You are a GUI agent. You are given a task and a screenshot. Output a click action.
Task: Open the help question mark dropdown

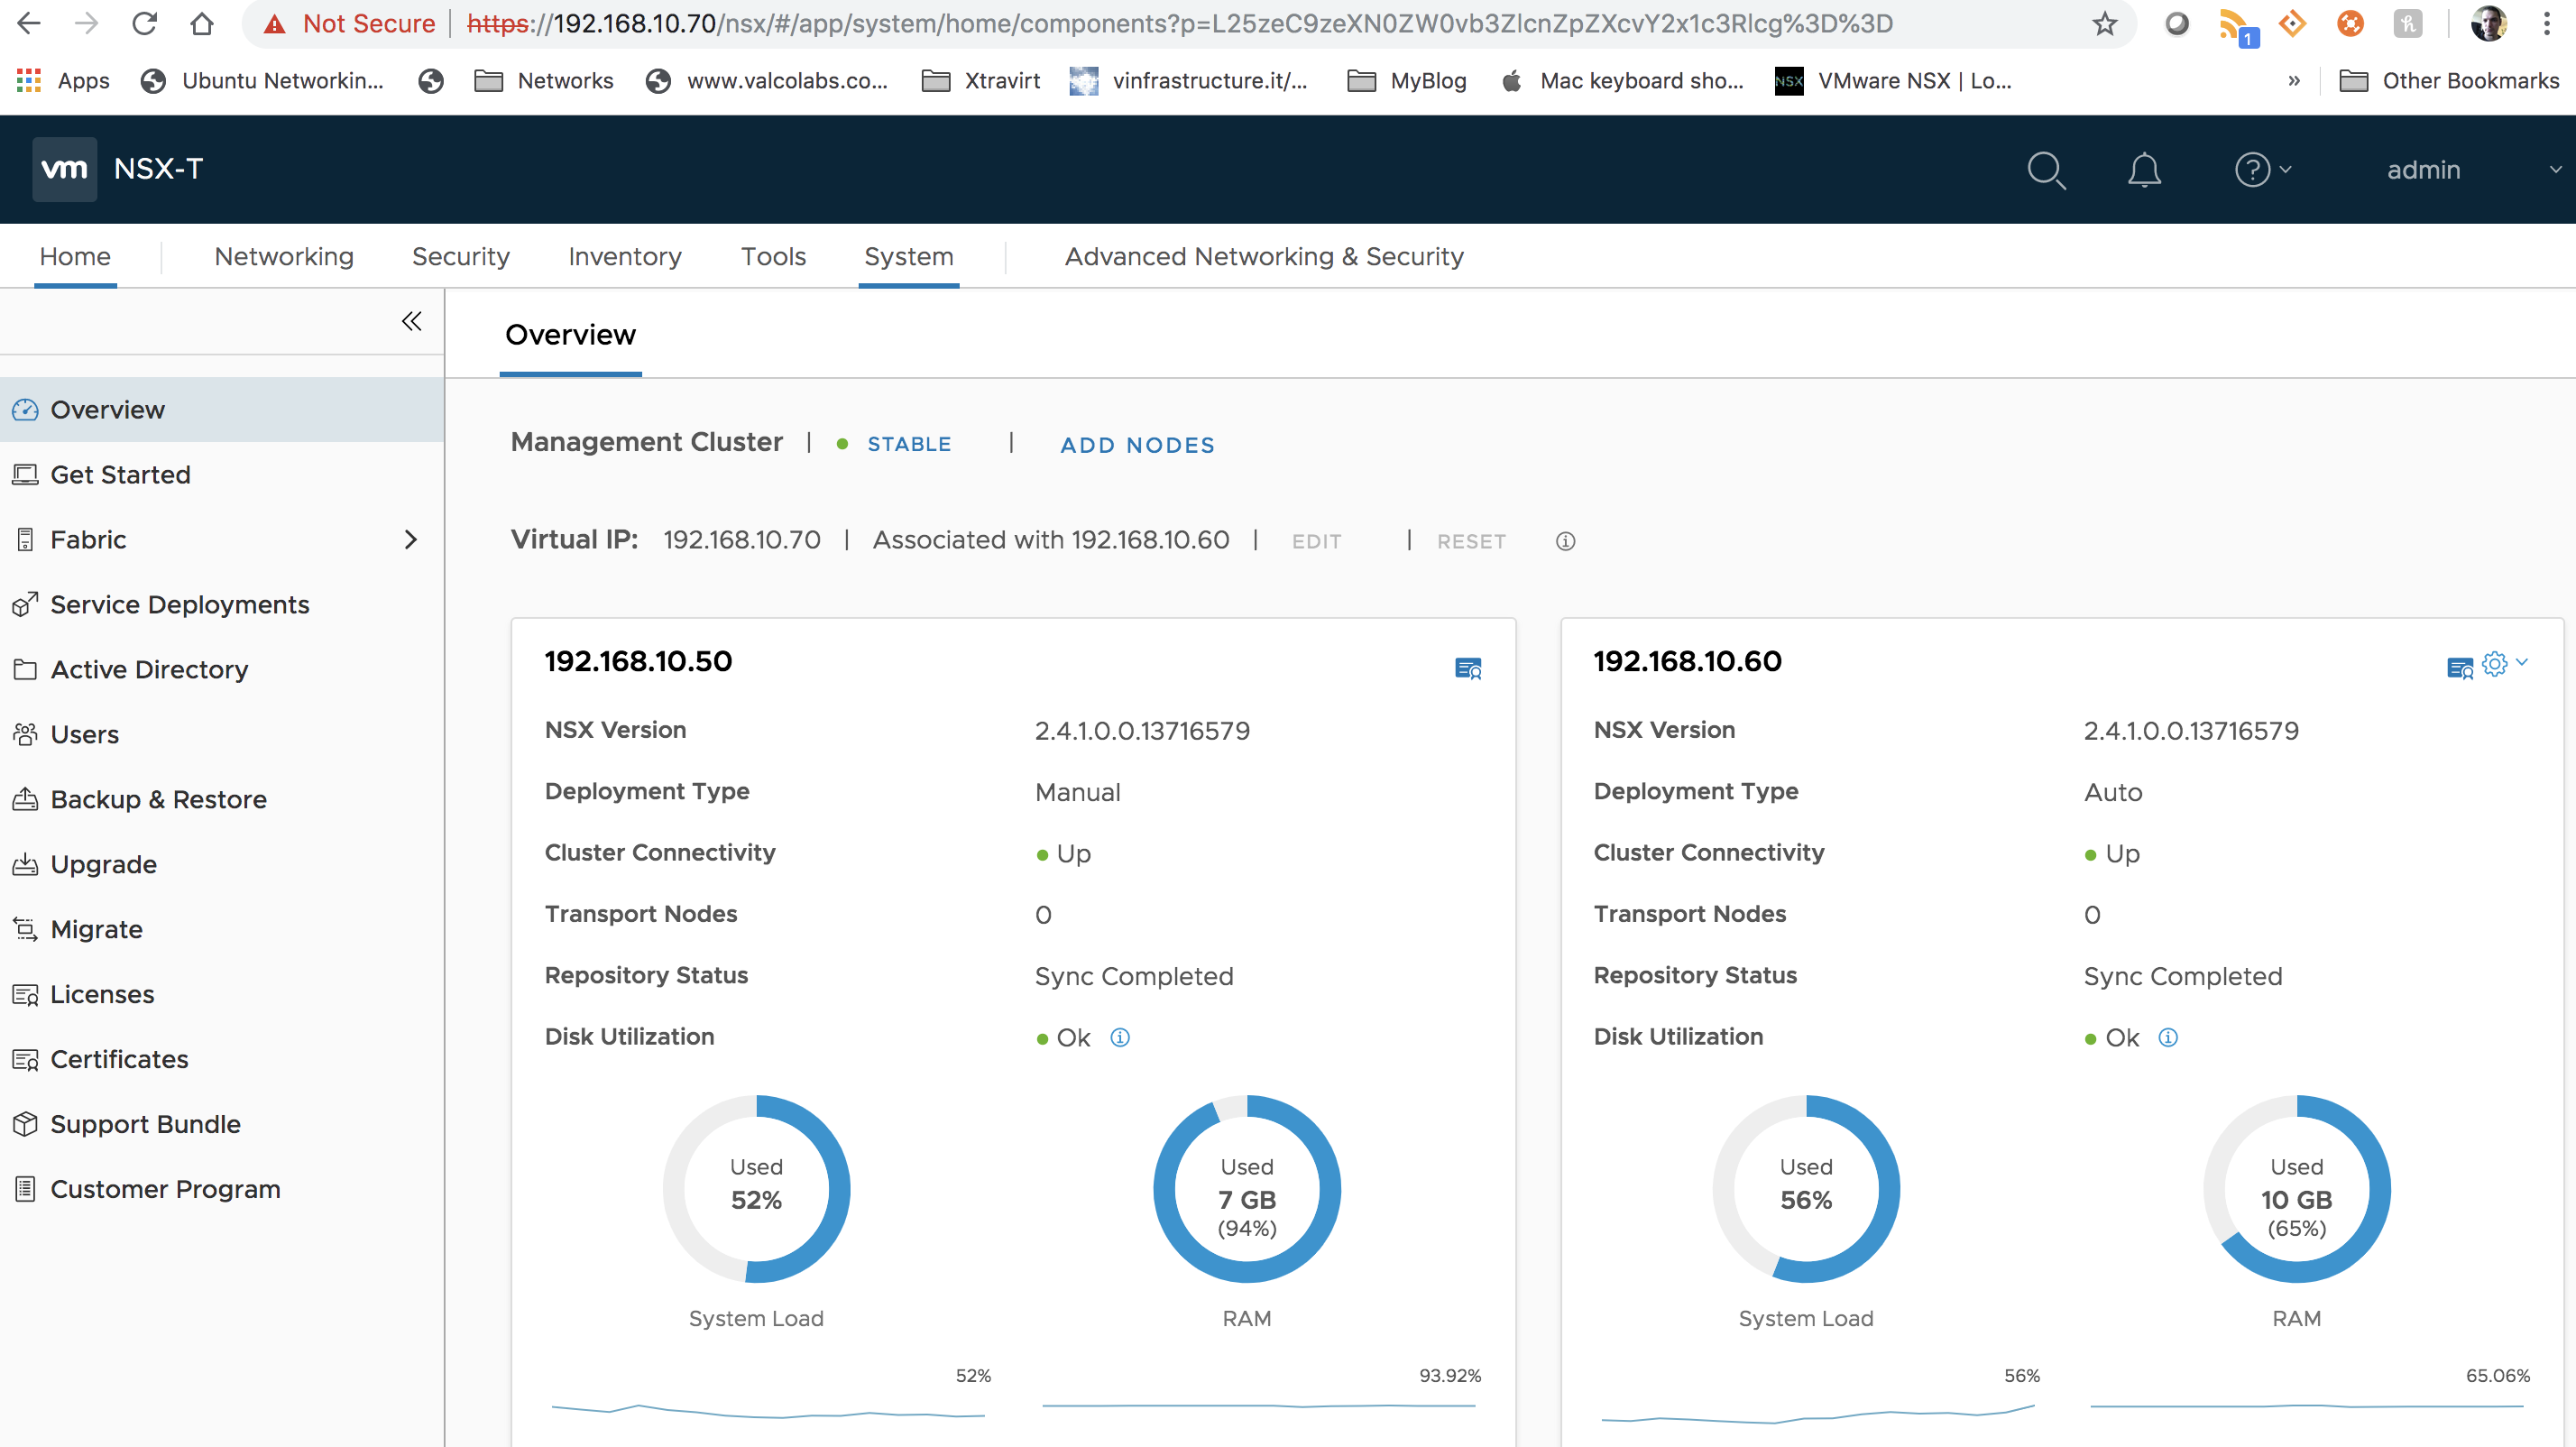click(x=2263, y=170)
